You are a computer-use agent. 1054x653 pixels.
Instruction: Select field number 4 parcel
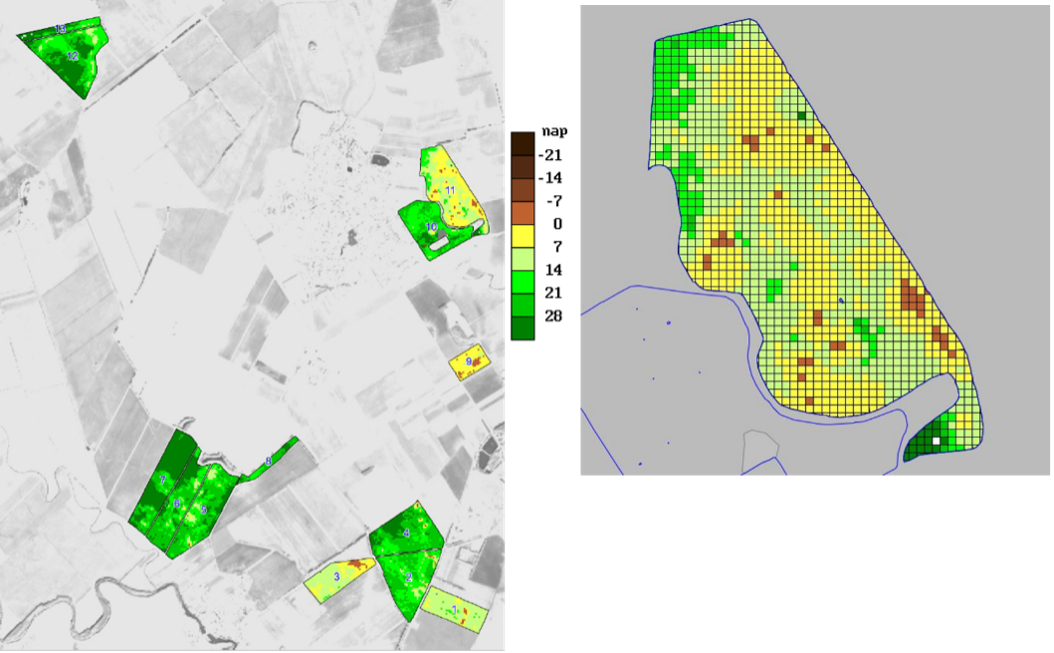[406, 534]
